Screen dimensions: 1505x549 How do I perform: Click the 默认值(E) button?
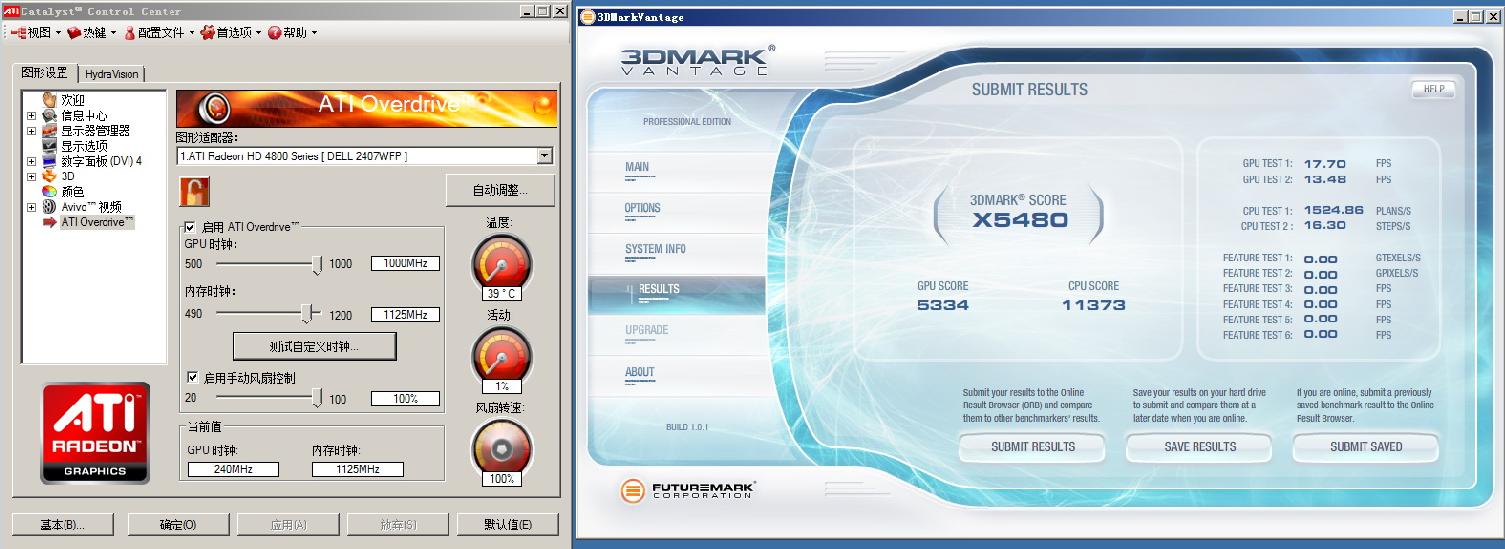tap(507, 525)
